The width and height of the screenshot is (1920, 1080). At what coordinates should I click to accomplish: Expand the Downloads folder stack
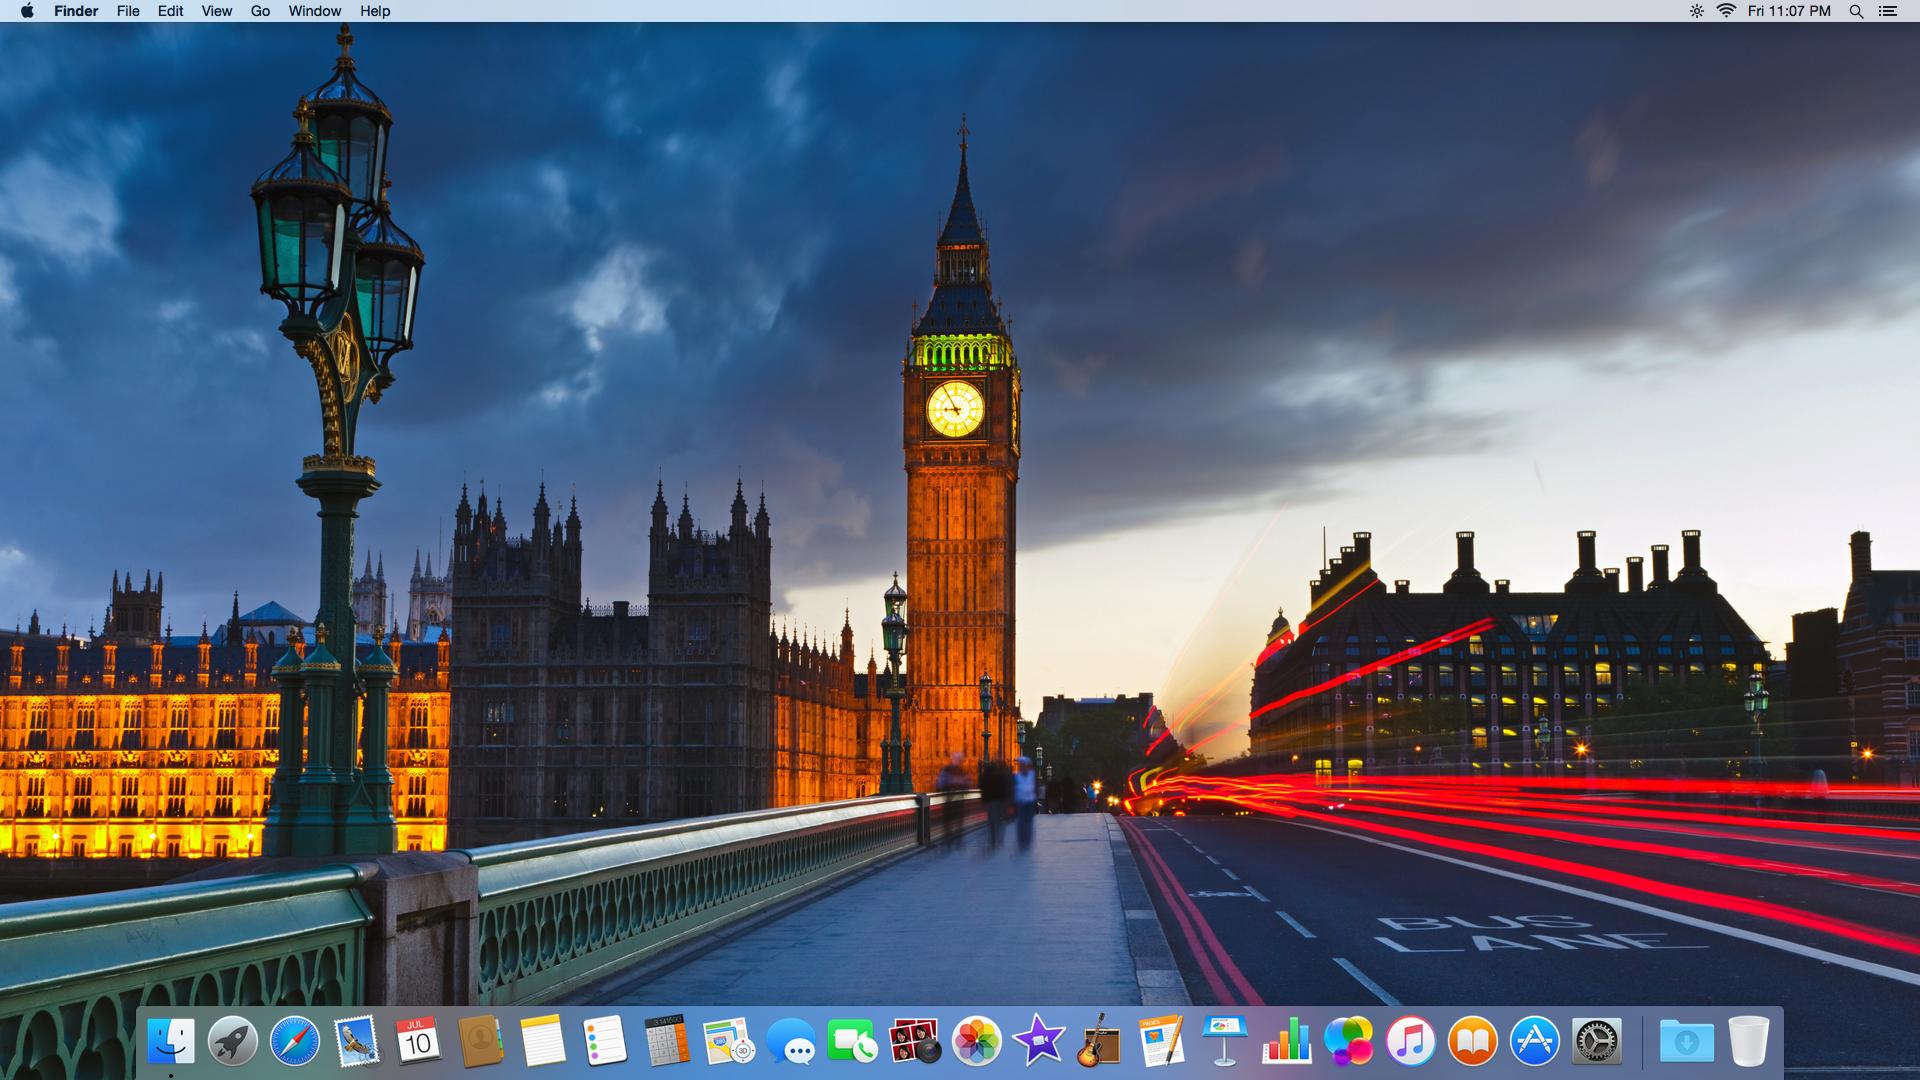click(x=1686, y=1042)
